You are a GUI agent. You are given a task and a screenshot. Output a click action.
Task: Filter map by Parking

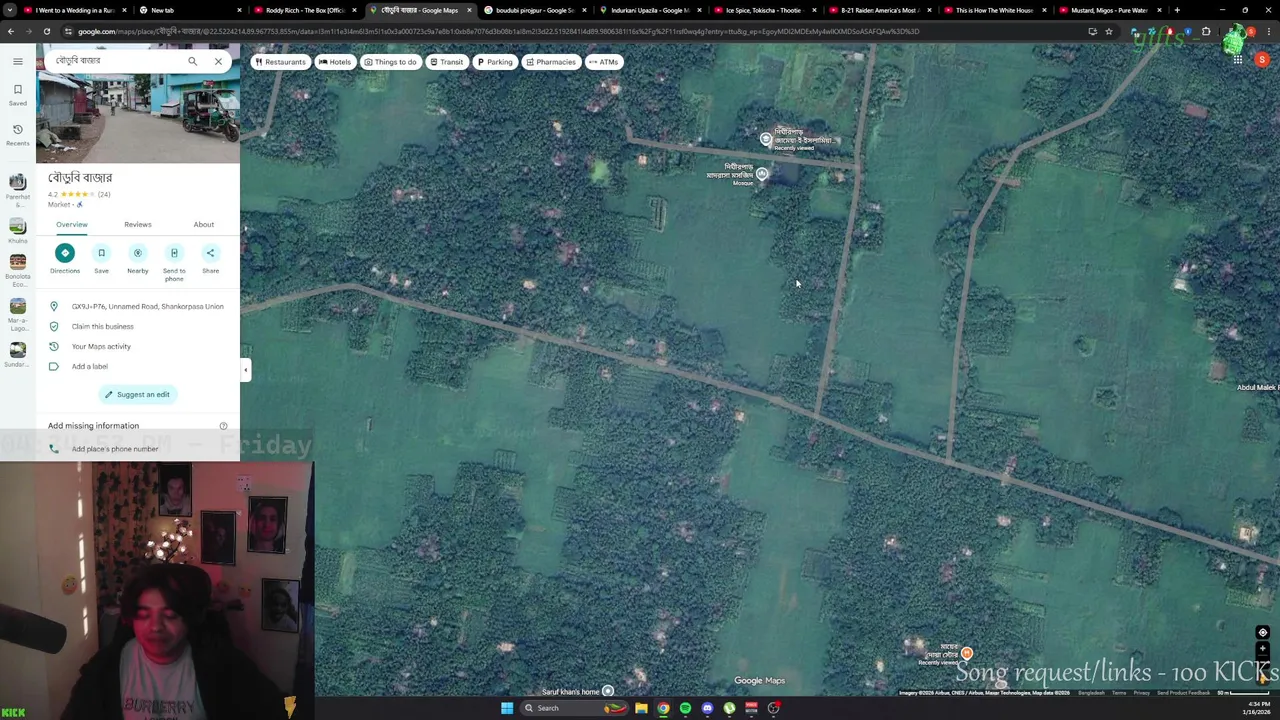[x=495, y=62]
